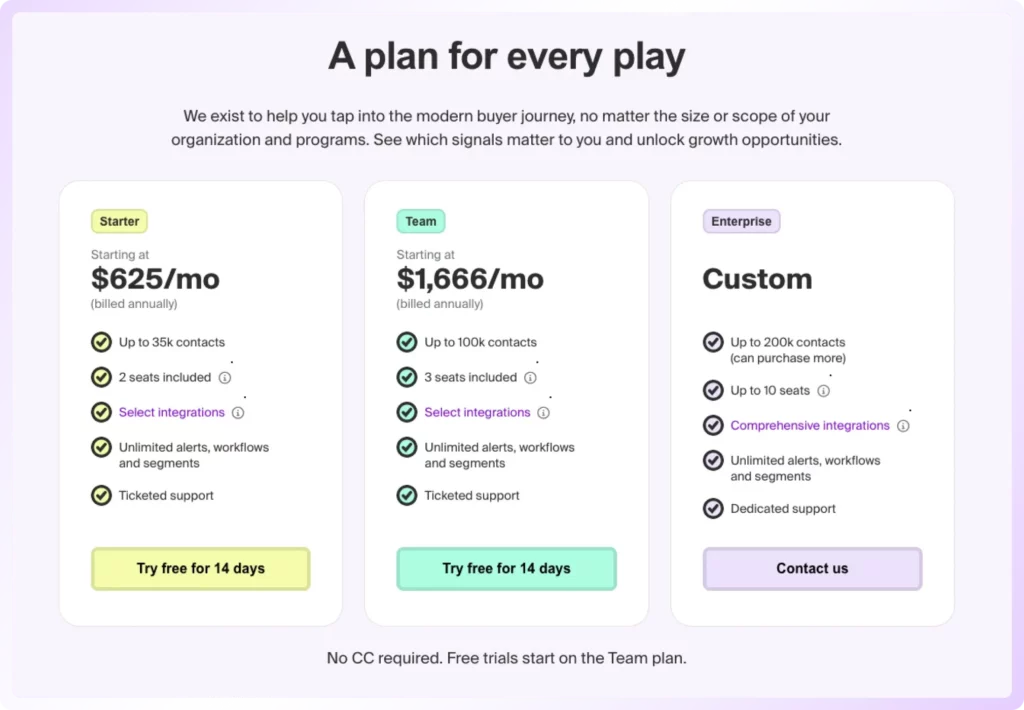Viewport: 1024px width, 710px height.
Task: Select the yellow Starter plan badge
Action: (x=120, y=221)
